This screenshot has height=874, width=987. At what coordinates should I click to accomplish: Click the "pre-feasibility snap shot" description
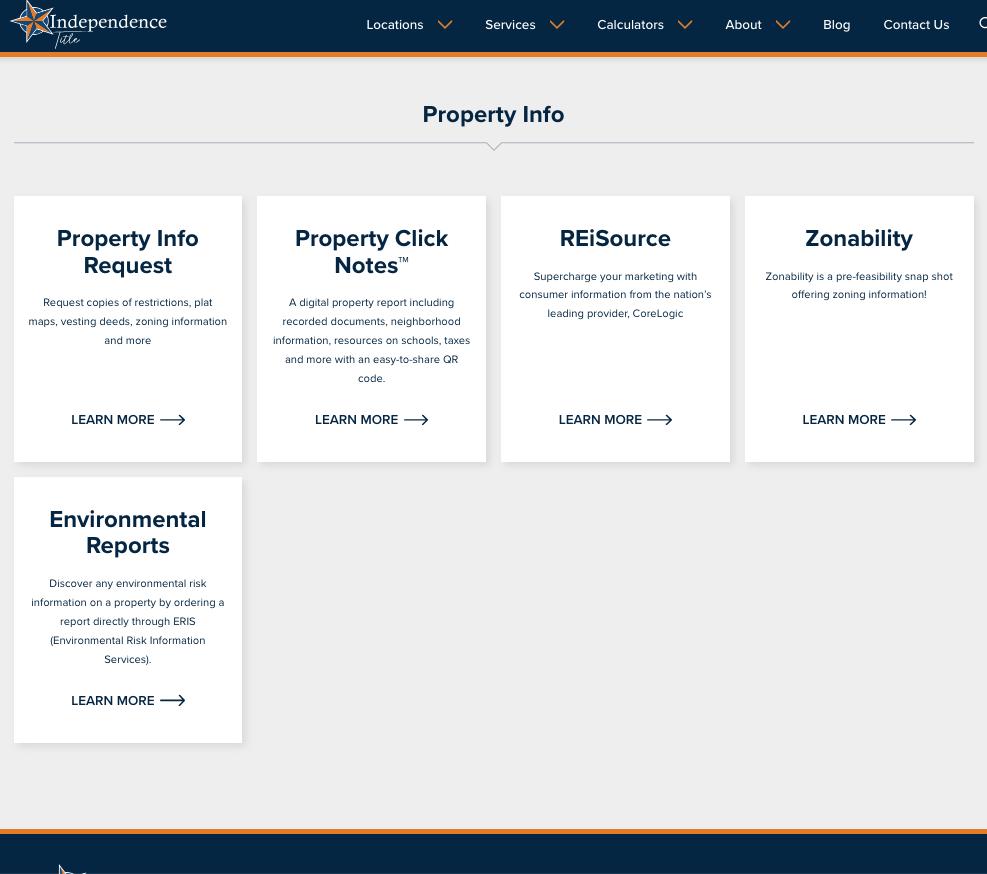(859, 285)
